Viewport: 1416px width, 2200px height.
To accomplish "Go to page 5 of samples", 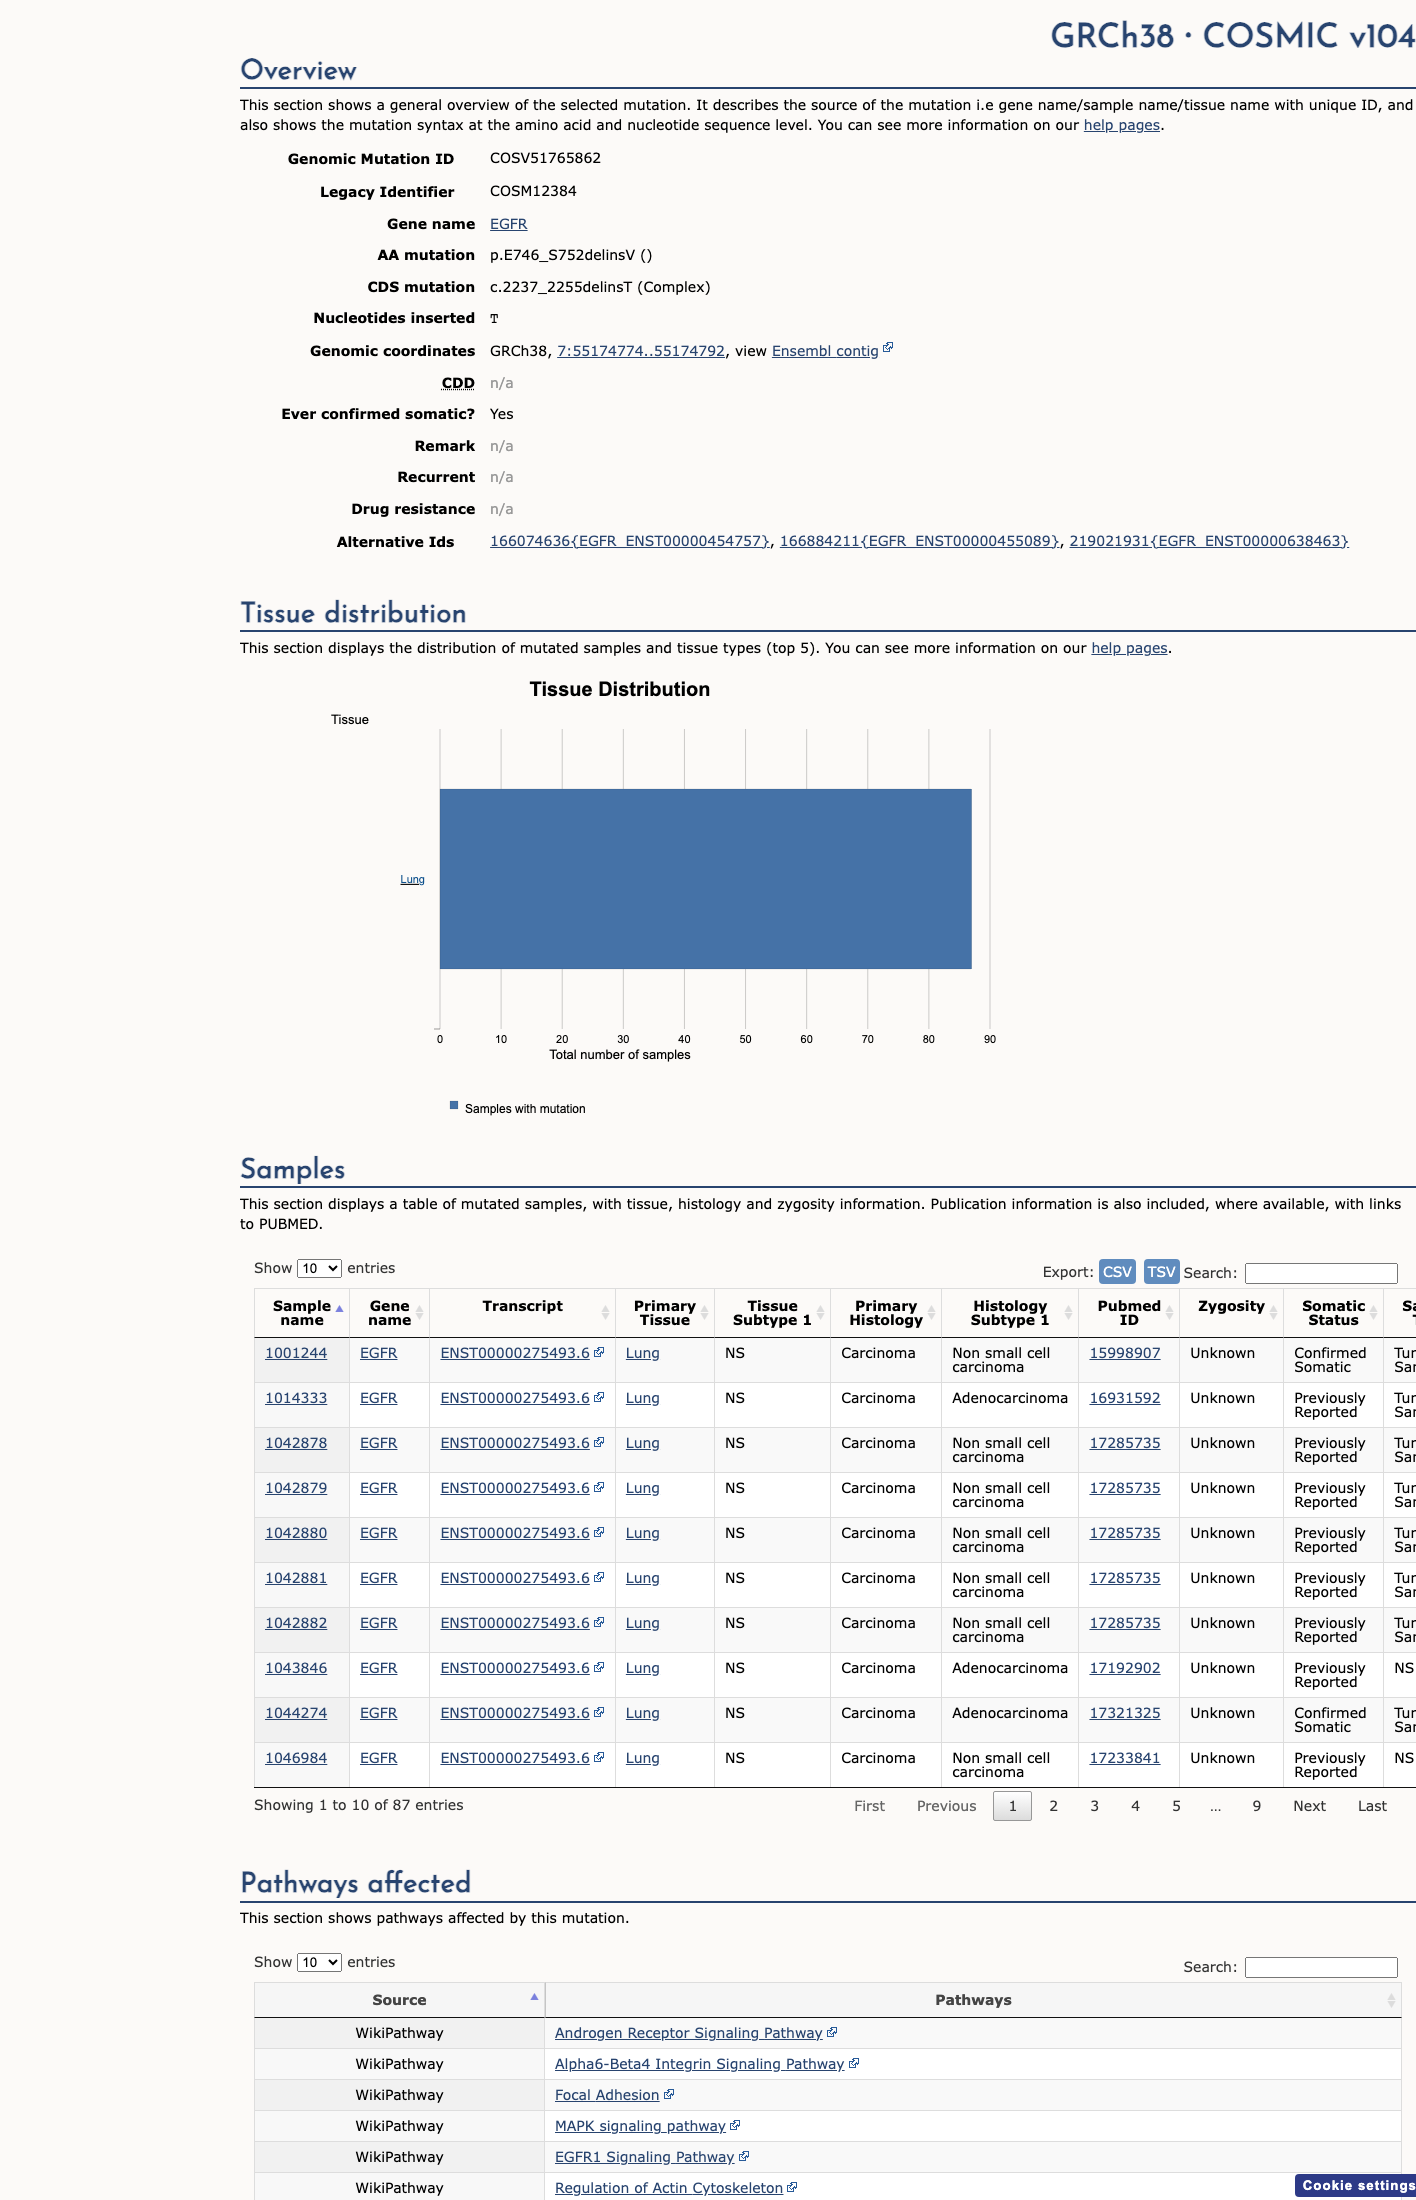I will point(1176,1806).
